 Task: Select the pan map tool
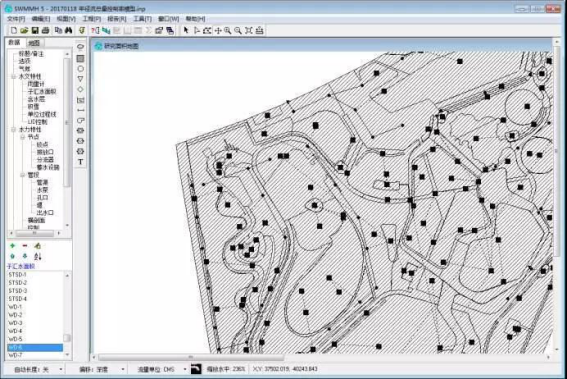[218, 31]
